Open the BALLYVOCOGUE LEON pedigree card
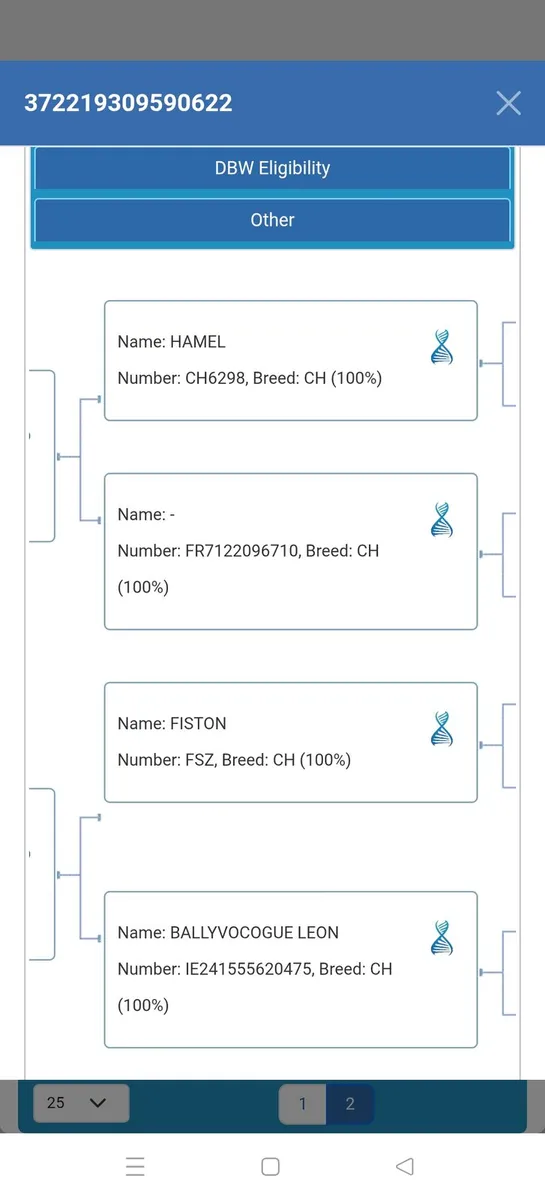Viewport: 545px width, 1200px height. click(x=291, y=969)
